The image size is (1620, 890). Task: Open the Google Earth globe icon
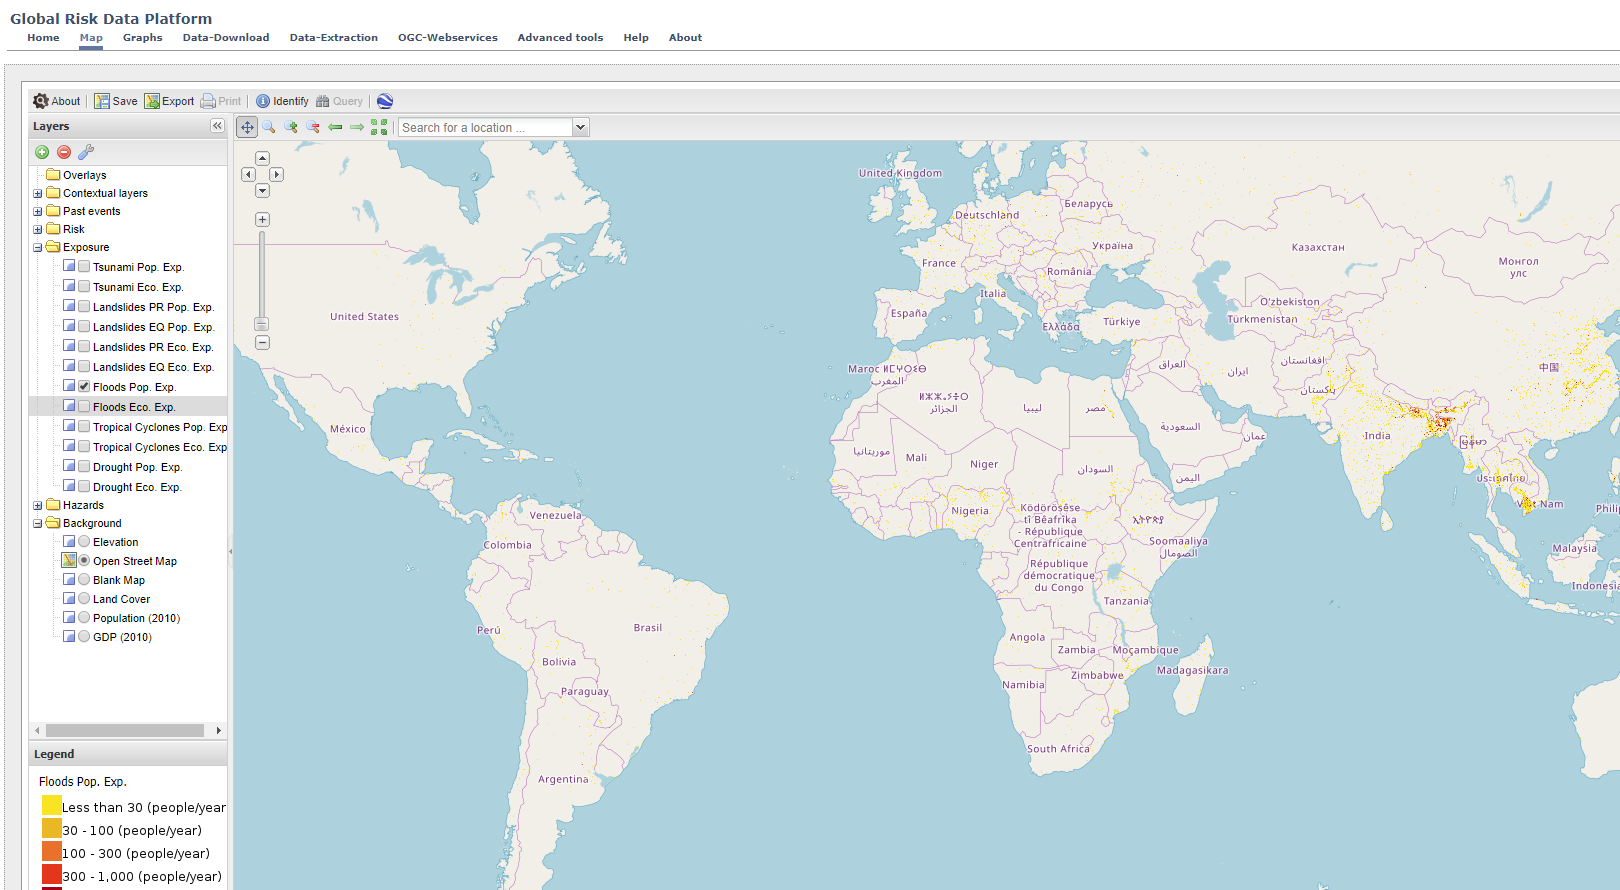[385, 101]
